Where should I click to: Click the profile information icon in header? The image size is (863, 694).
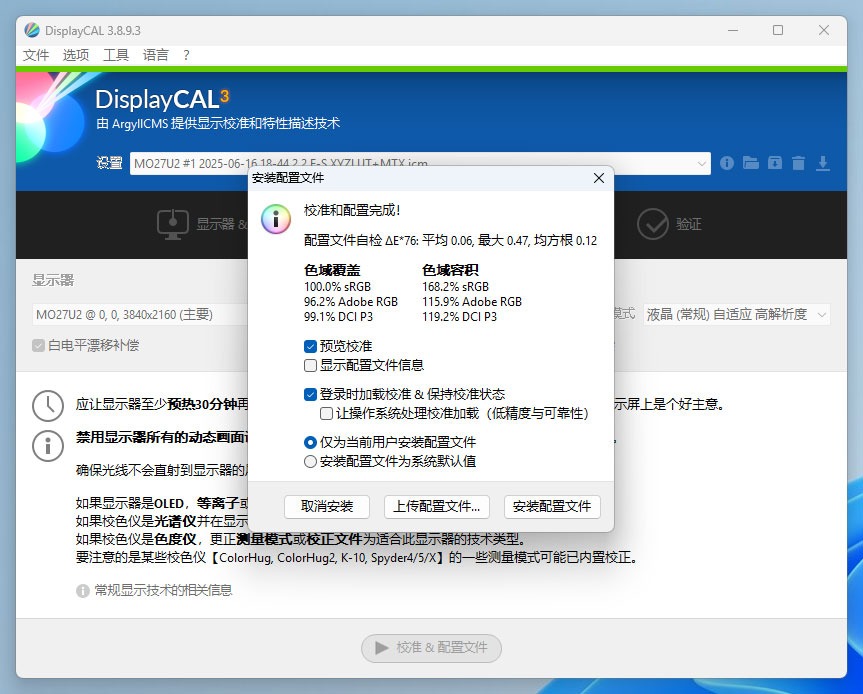click(727, 163)
